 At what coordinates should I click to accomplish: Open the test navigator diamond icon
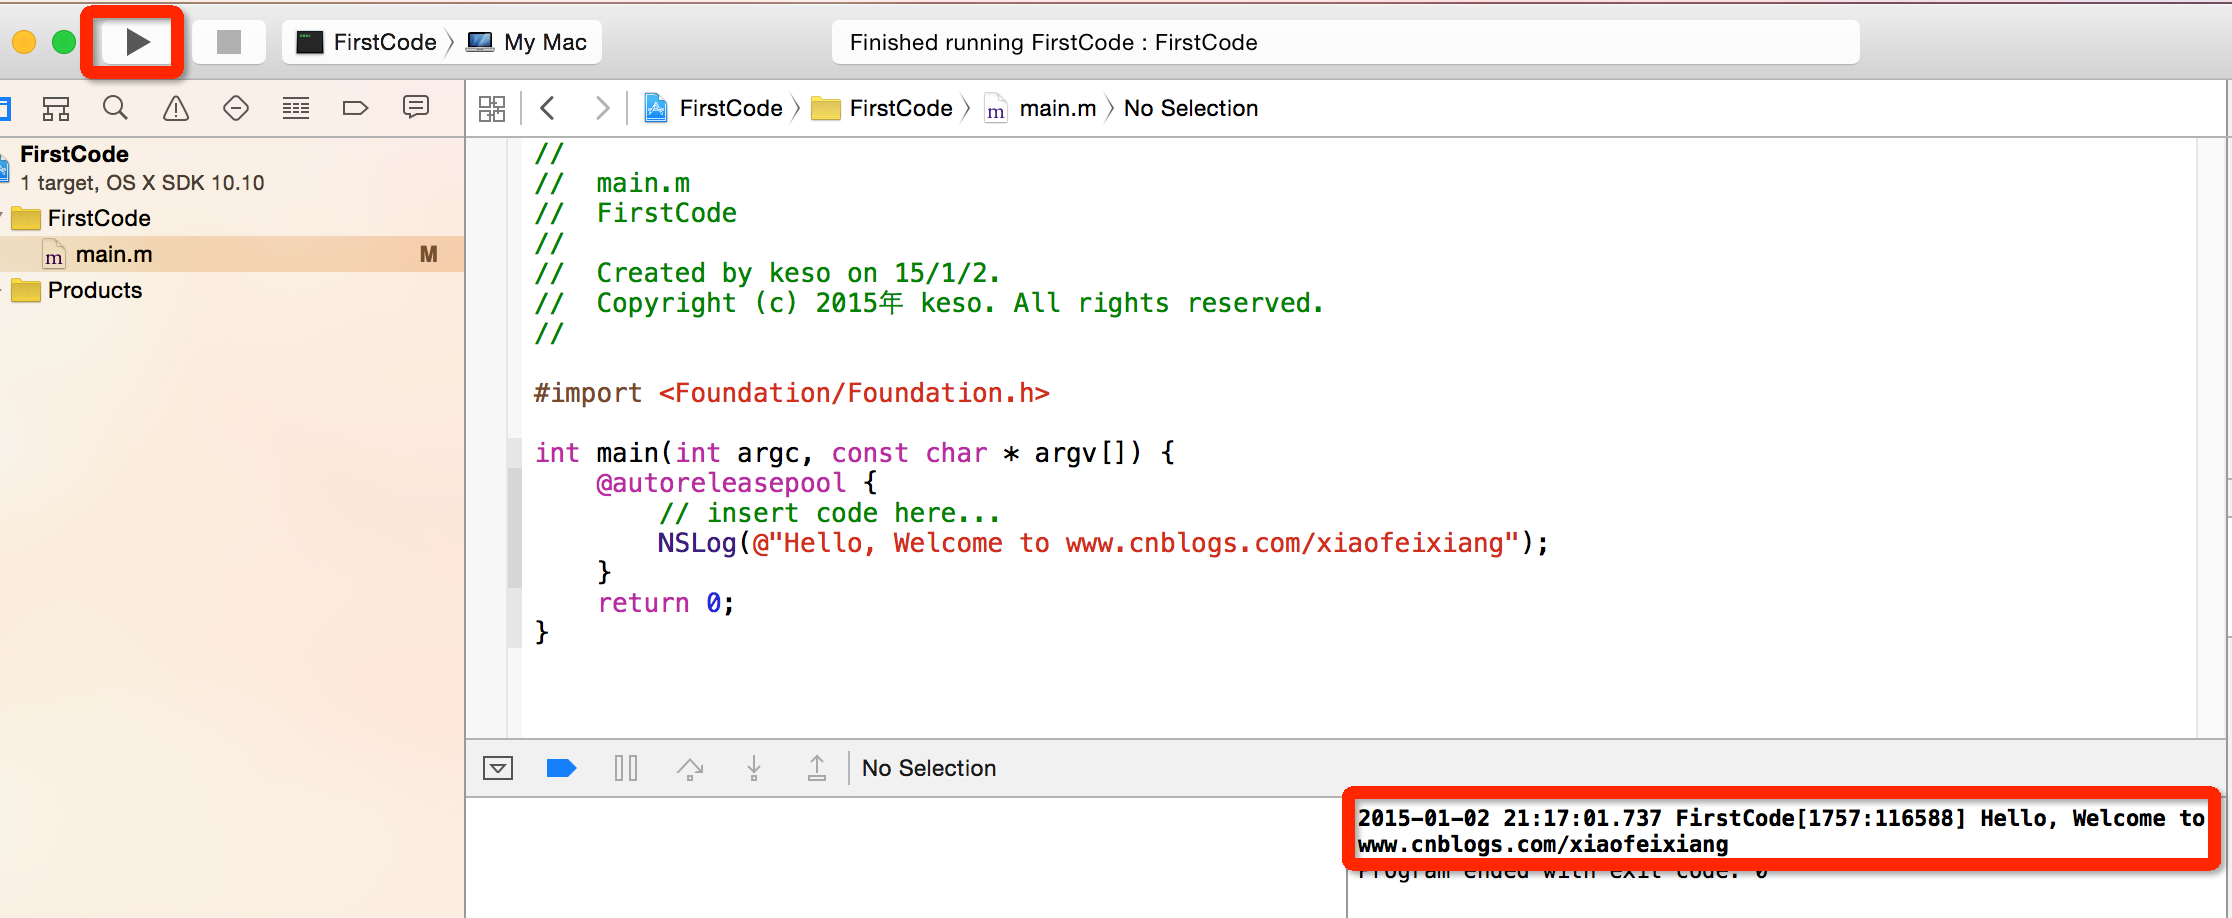point(236,108)
